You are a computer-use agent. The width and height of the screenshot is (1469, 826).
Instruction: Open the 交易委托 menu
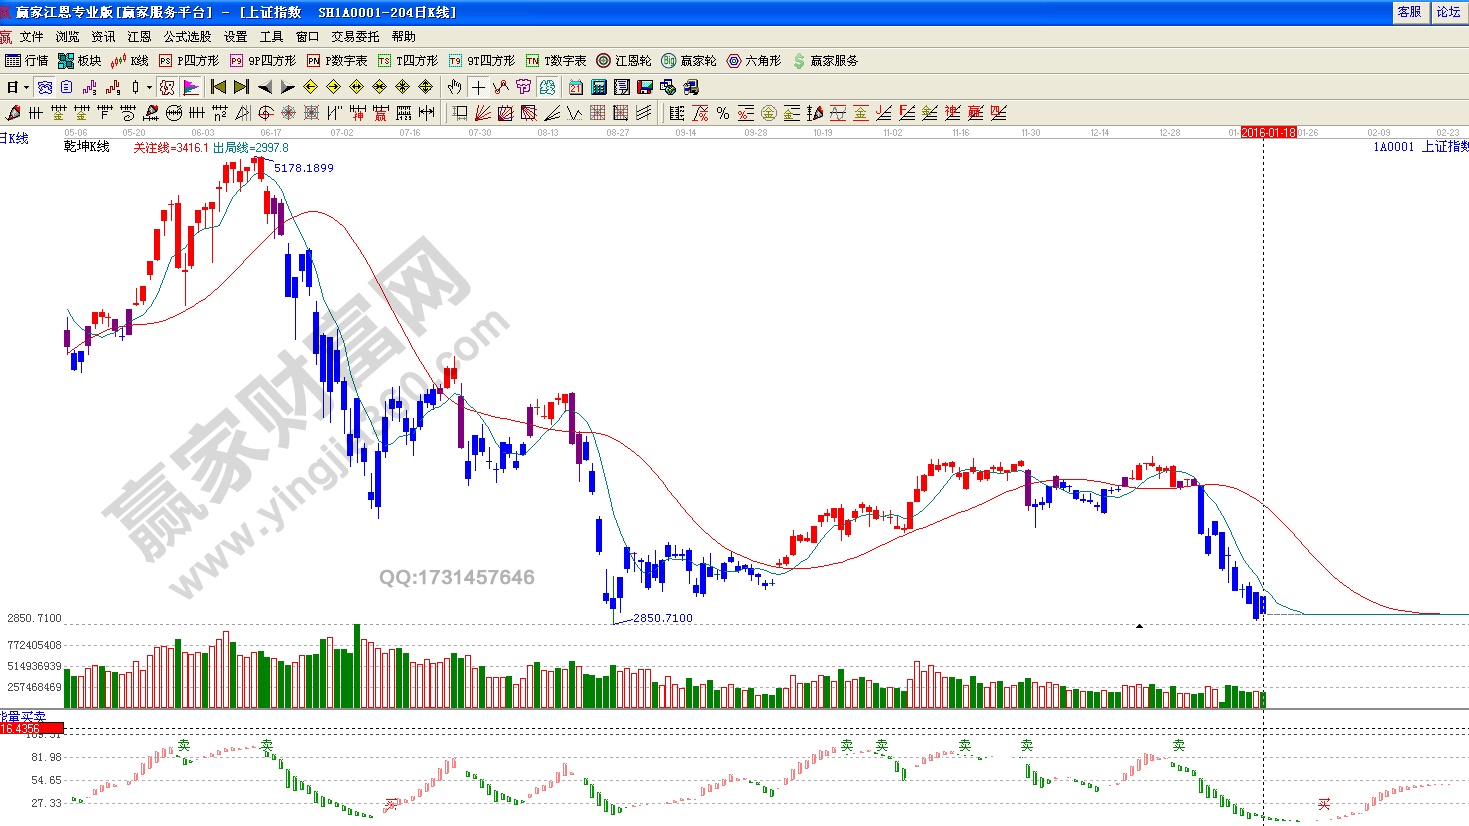coord(355,37)
